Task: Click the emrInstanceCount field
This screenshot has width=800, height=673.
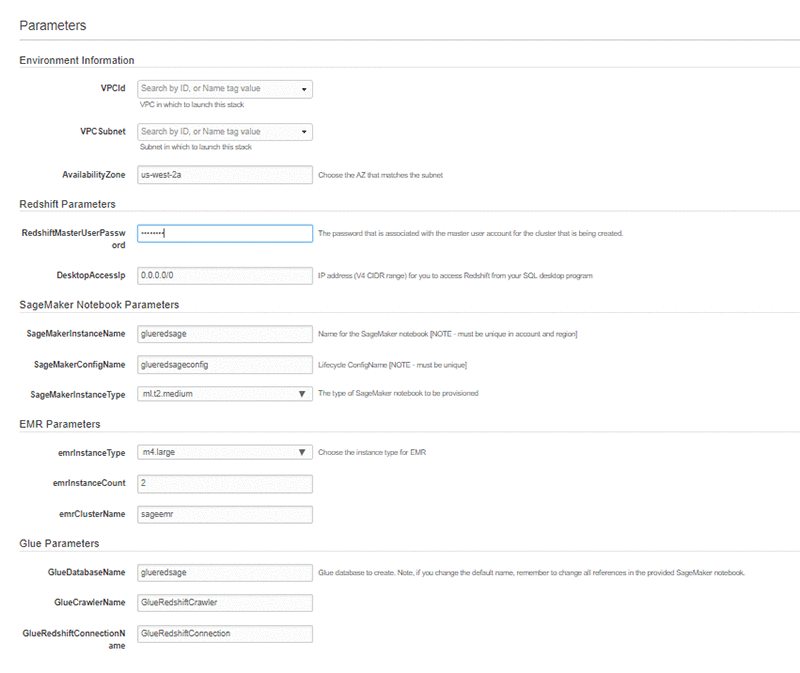Action: pyautogui.click(x=224, y=484)
